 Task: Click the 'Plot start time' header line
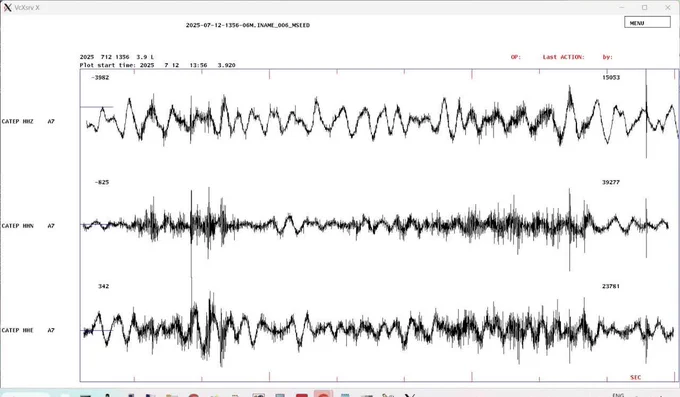pyautogui.click(x=157, y=65)
